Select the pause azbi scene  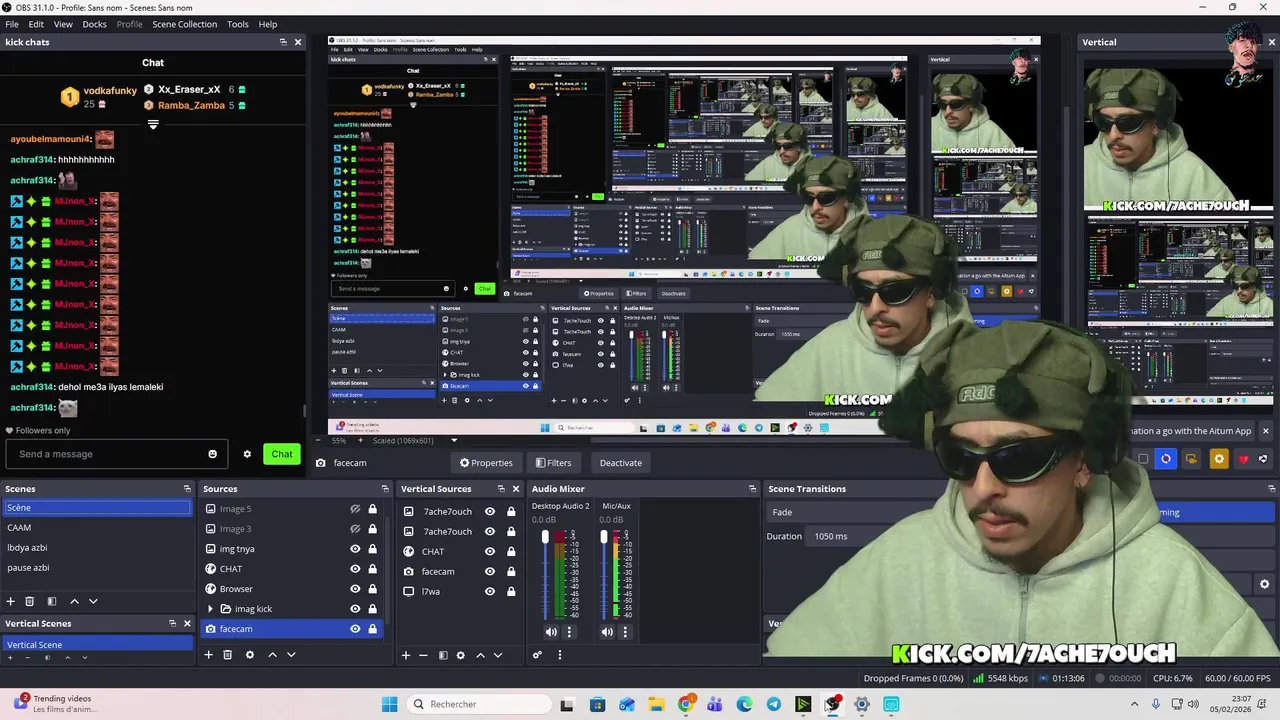[96, 568]
